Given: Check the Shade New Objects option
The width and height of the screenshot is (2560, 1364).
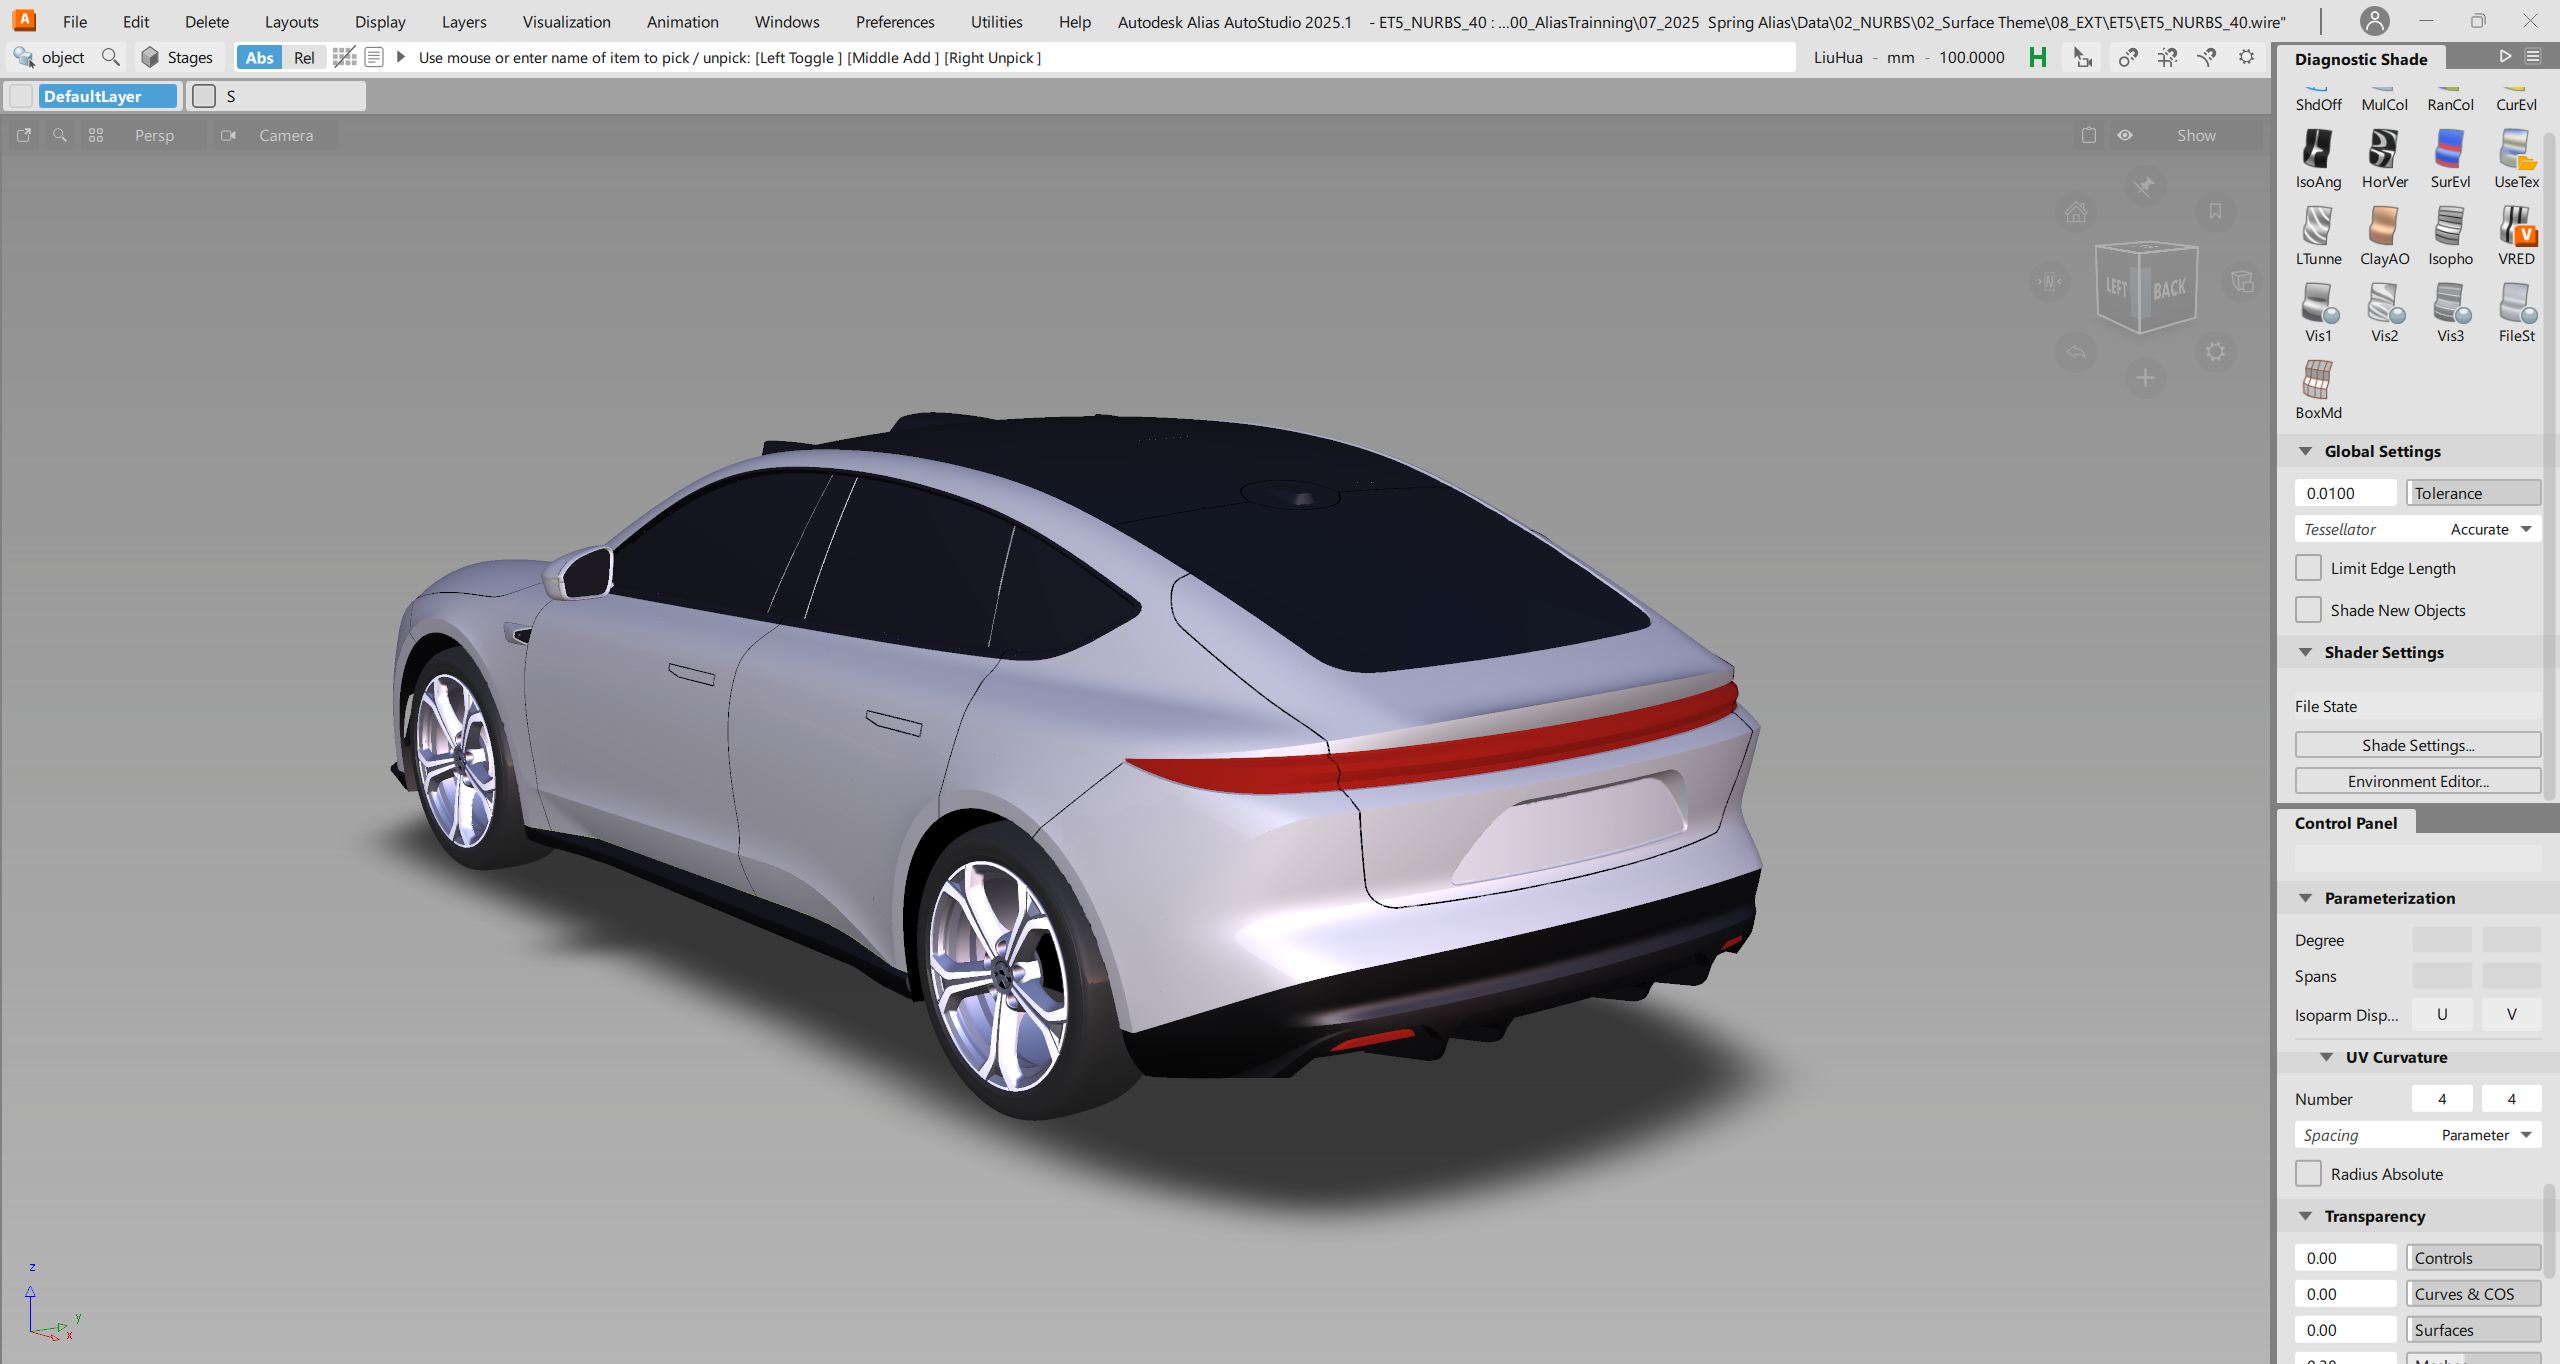Looking at the screenshot, I should click(2308, 610).
